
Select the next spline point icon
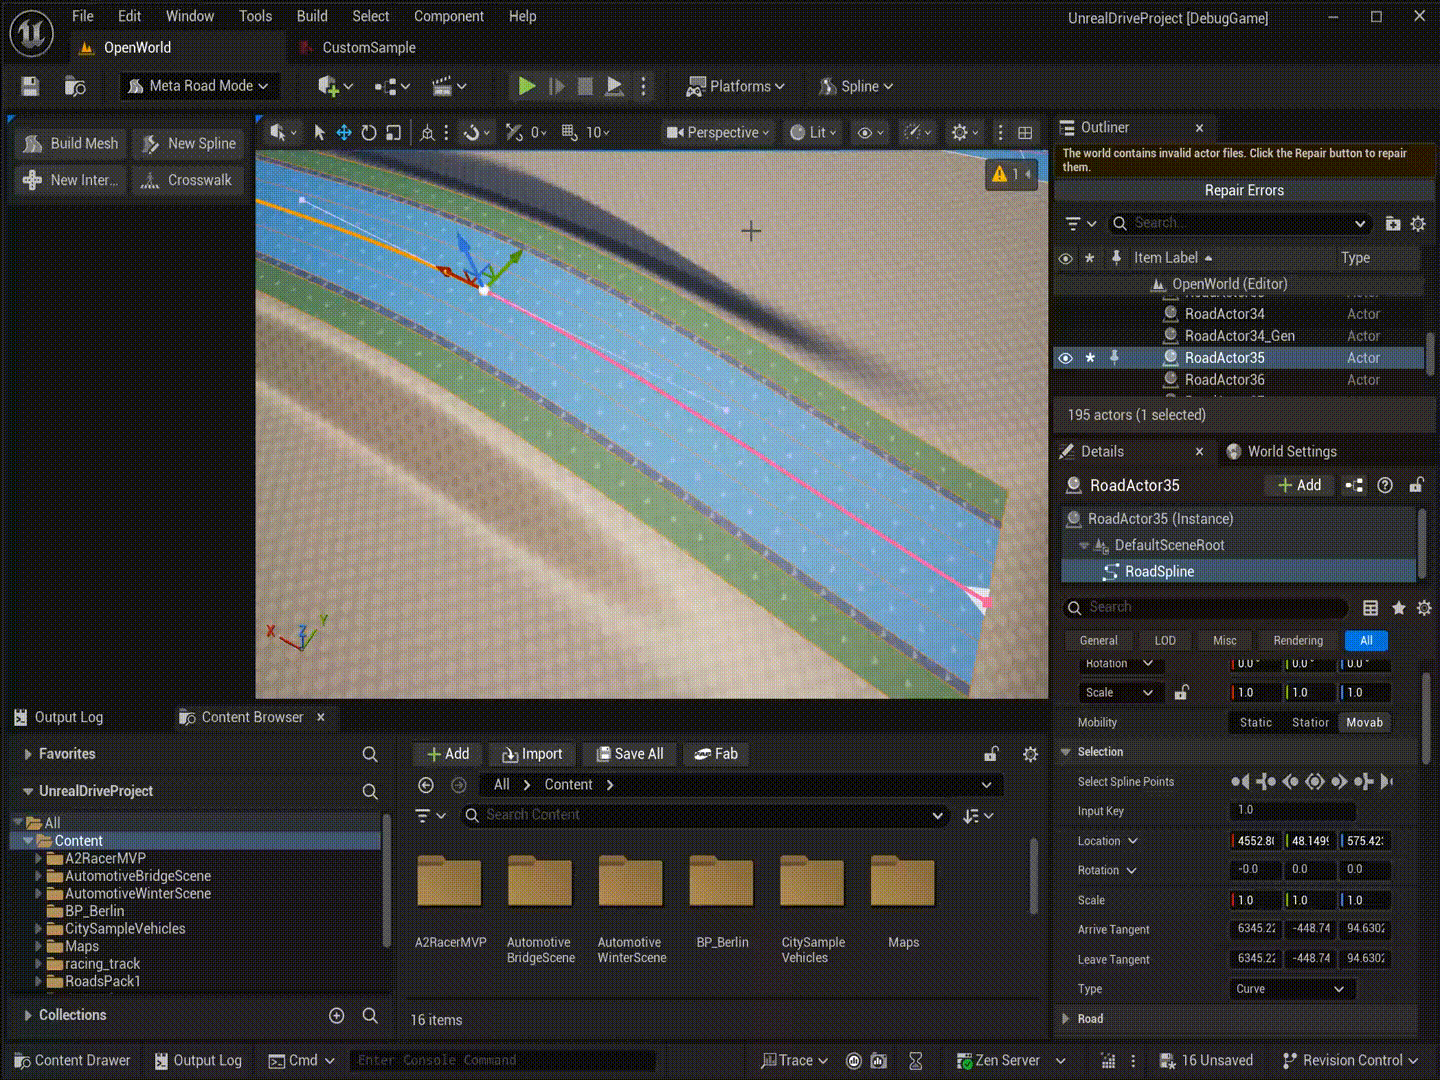tap(1339, 782)
